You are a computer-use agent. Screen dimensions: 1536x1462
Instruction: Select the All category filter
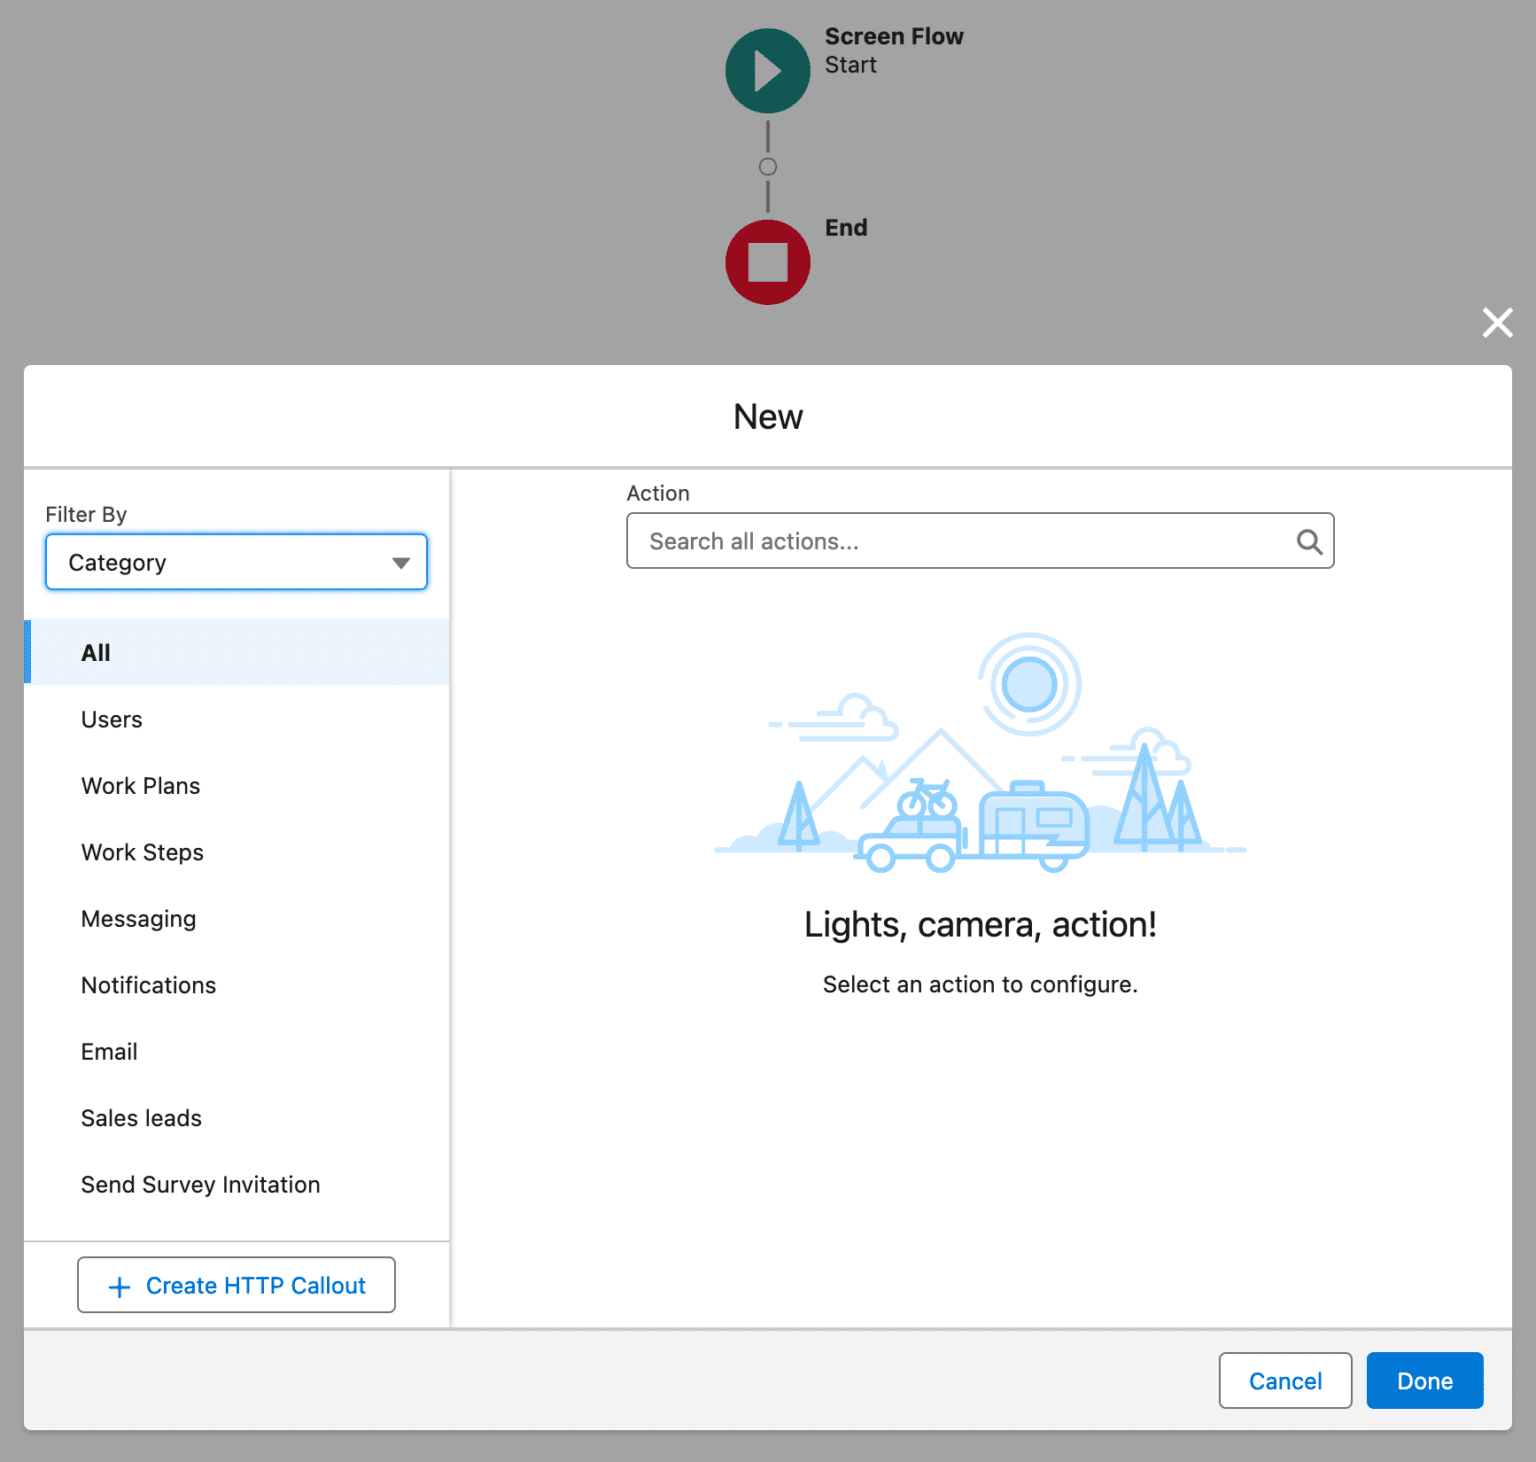coord(95,652)
